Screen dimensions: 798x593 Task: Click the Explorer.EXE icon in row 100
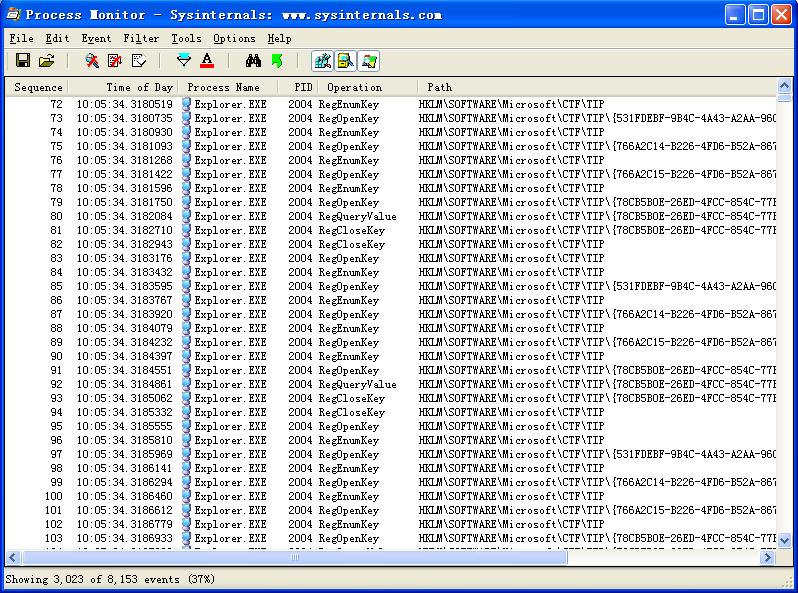(x=186, y=496)
